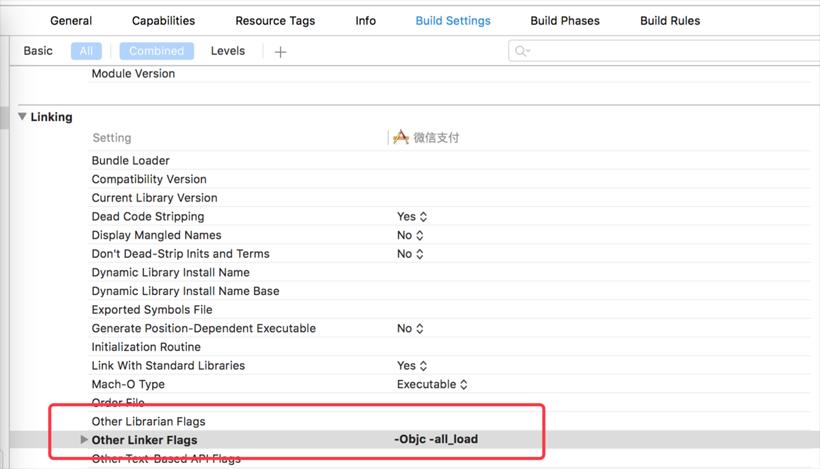Click the build settings search field
Image resolution: width=820 pixels, height=469 pixels.
click(x=660, y=51)
